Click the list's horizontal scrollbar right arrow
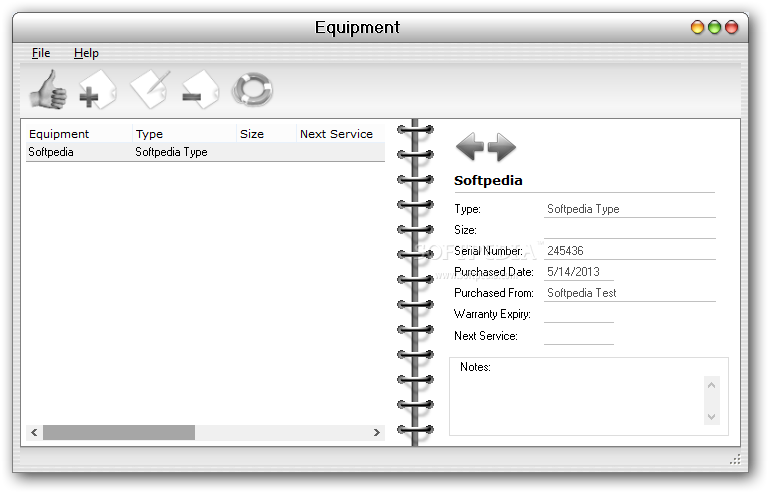The height and width of the screenshot is (493, 769). (x=377, y=433)
